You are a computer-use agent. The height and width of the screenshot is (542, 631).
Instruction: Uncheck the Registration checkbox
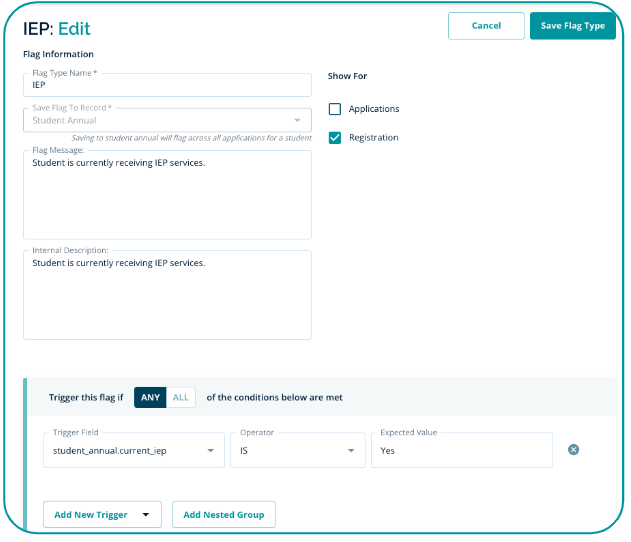pos(335,138)
